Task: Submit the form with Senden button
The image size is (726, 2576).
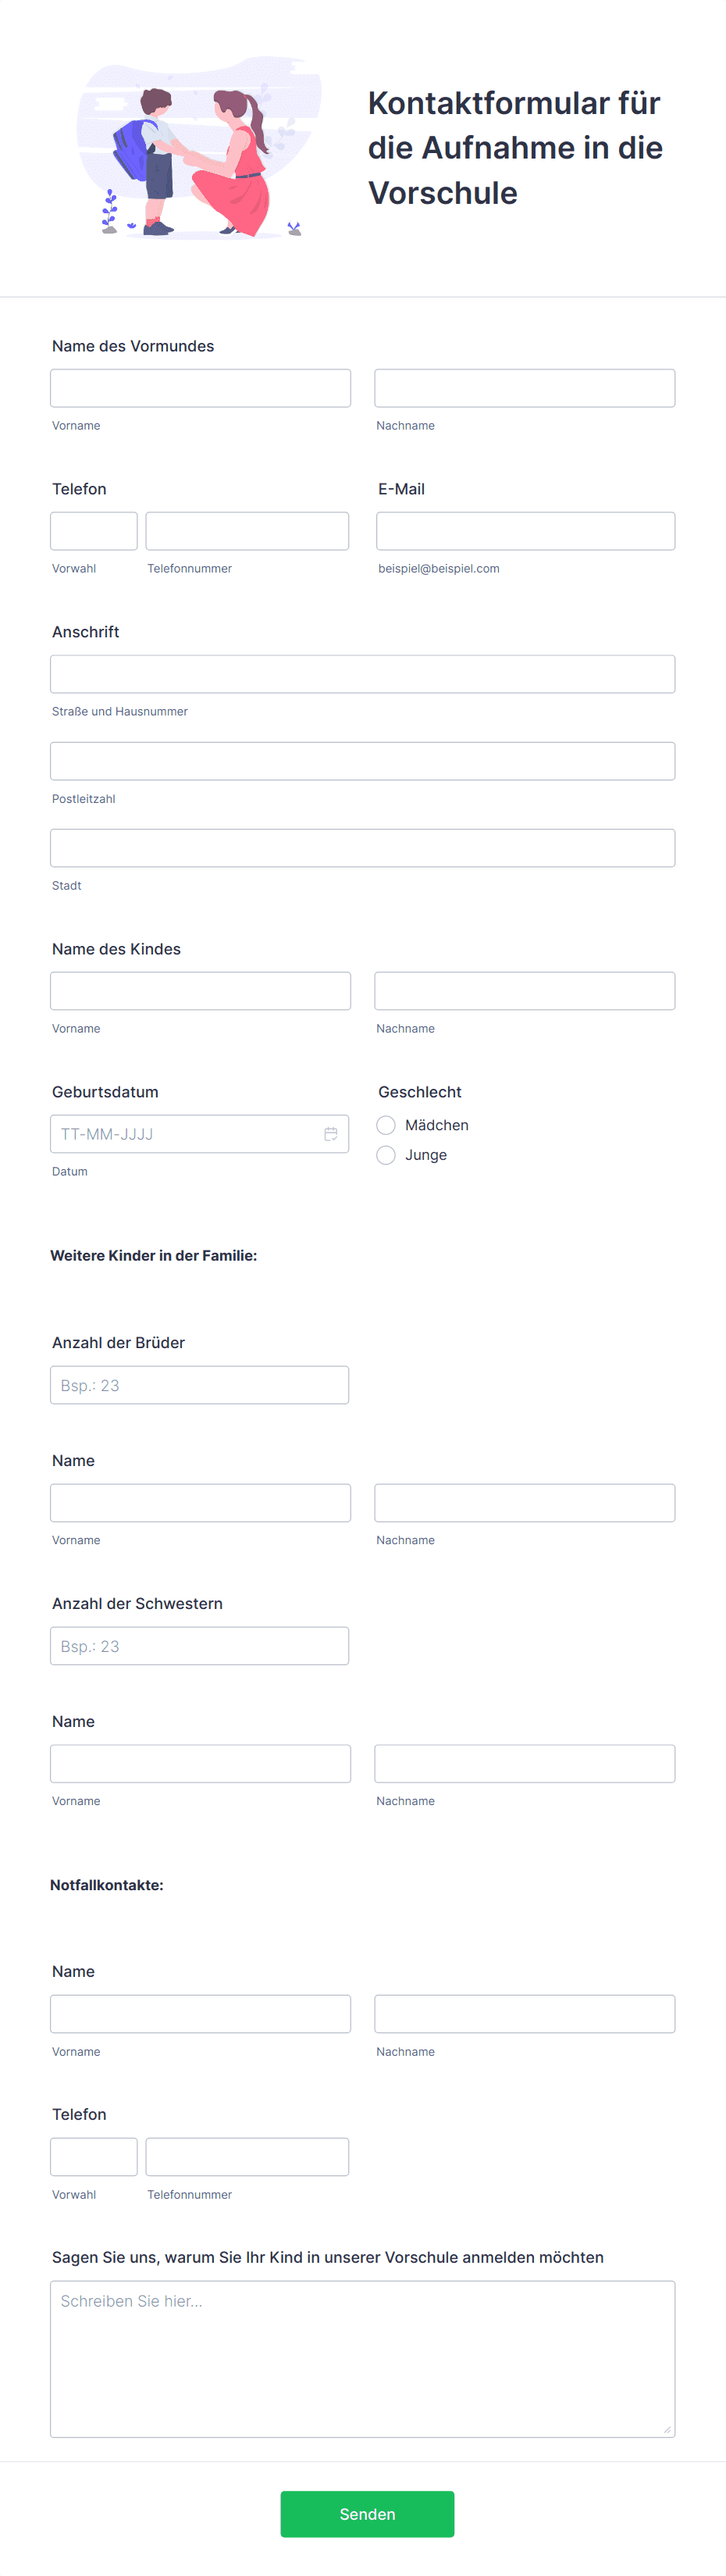Action: [x=367, y=2513]
